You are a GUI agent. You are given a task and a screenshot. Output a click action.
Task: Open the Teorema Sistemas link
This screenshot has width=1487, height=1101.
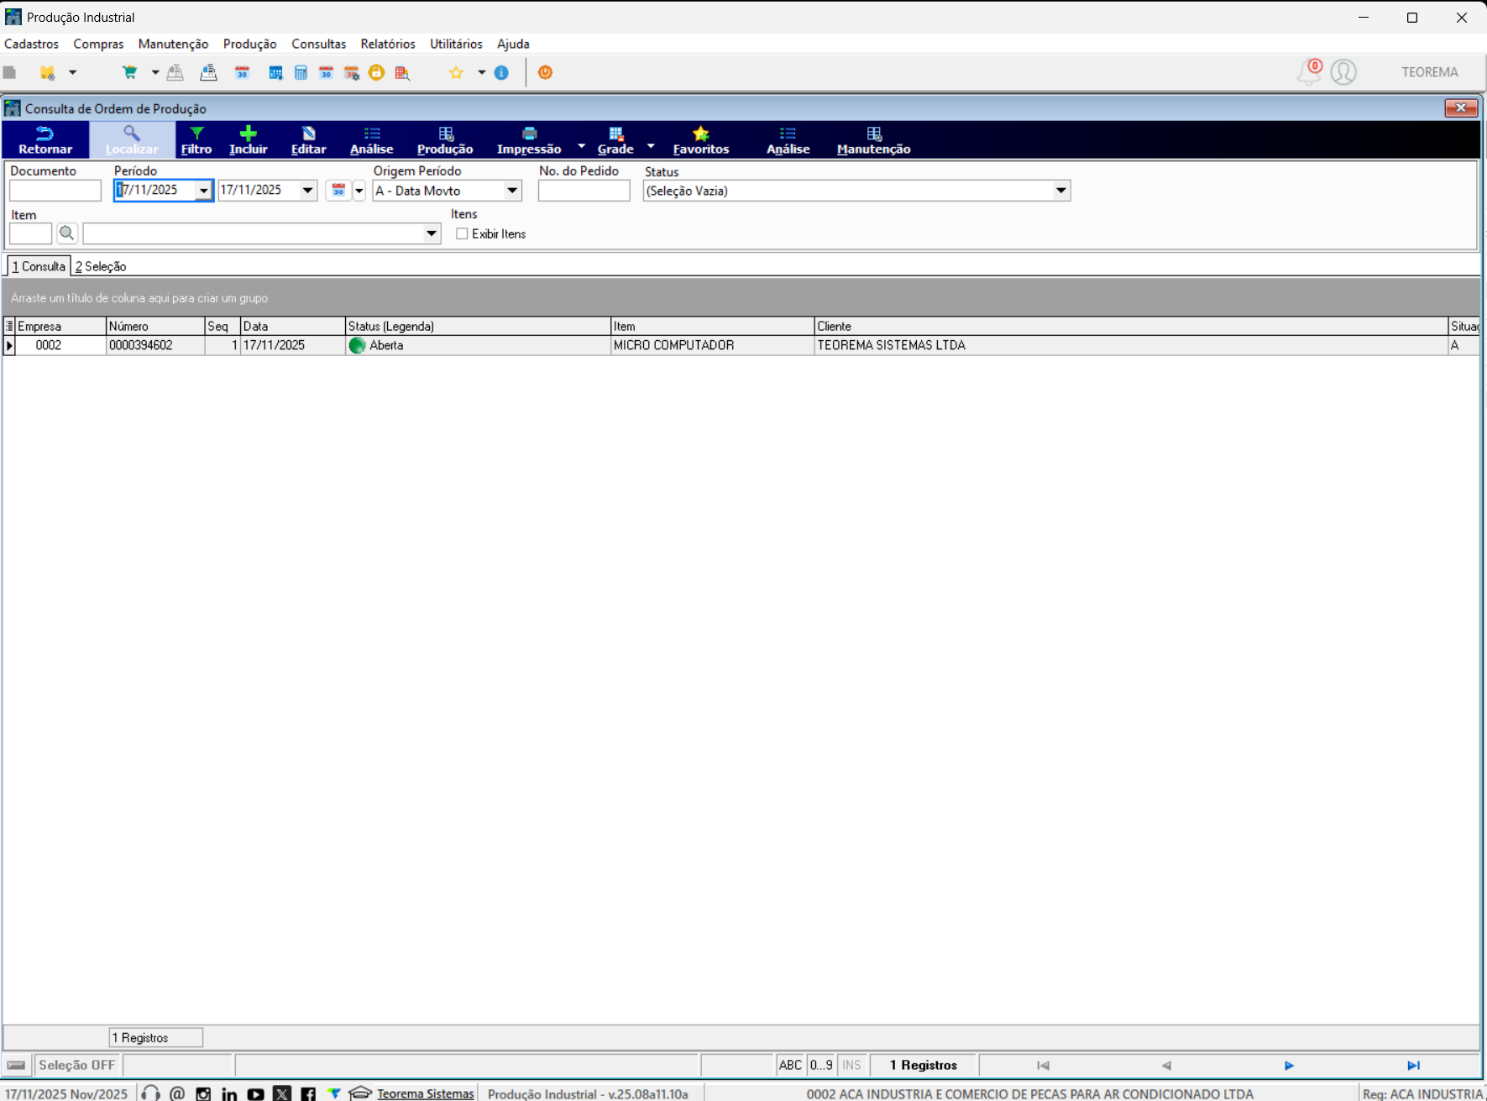coord(425,1094)
